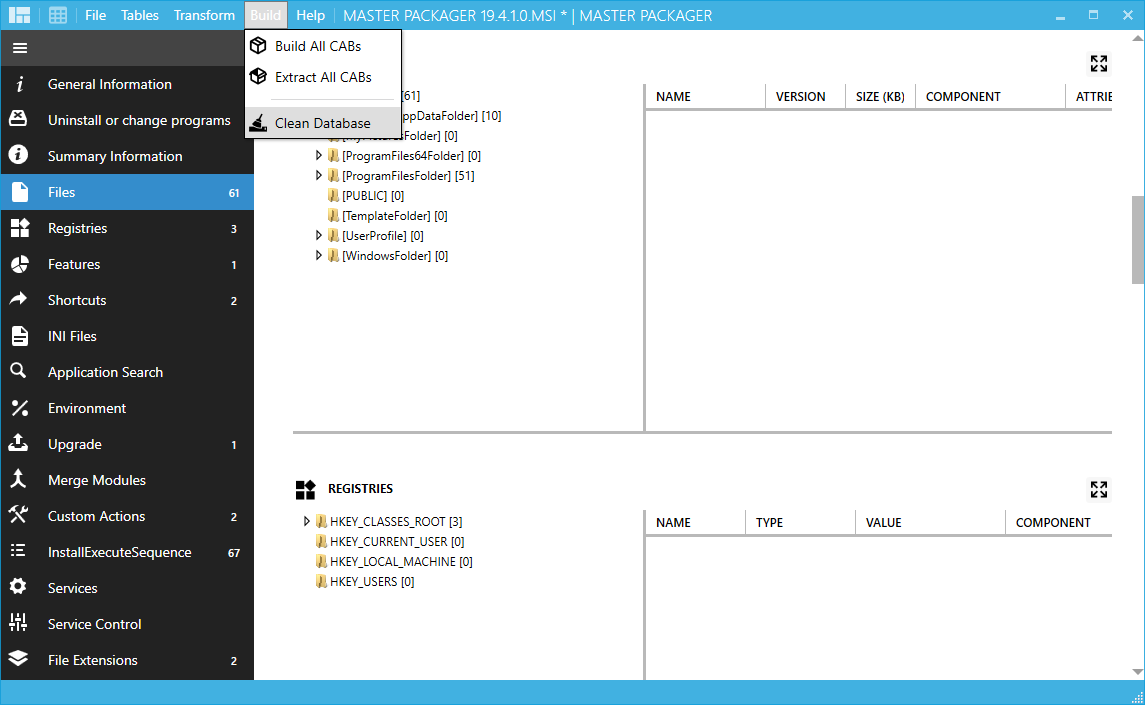Sort files by COMPONENT column
Viewport: 1145px width, 705px height.
[963, 96]
